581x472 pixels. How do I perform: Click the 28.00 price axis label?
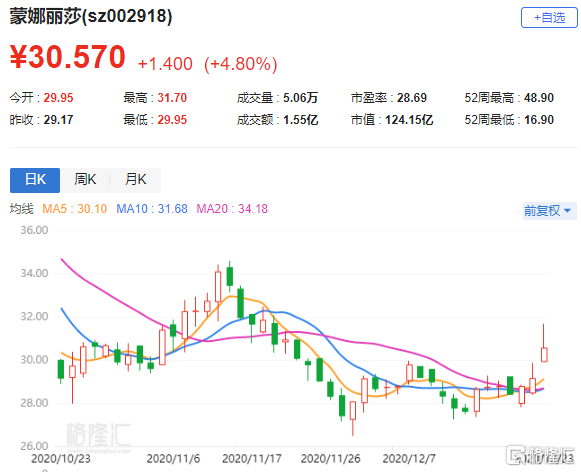[x=34, y=403]
